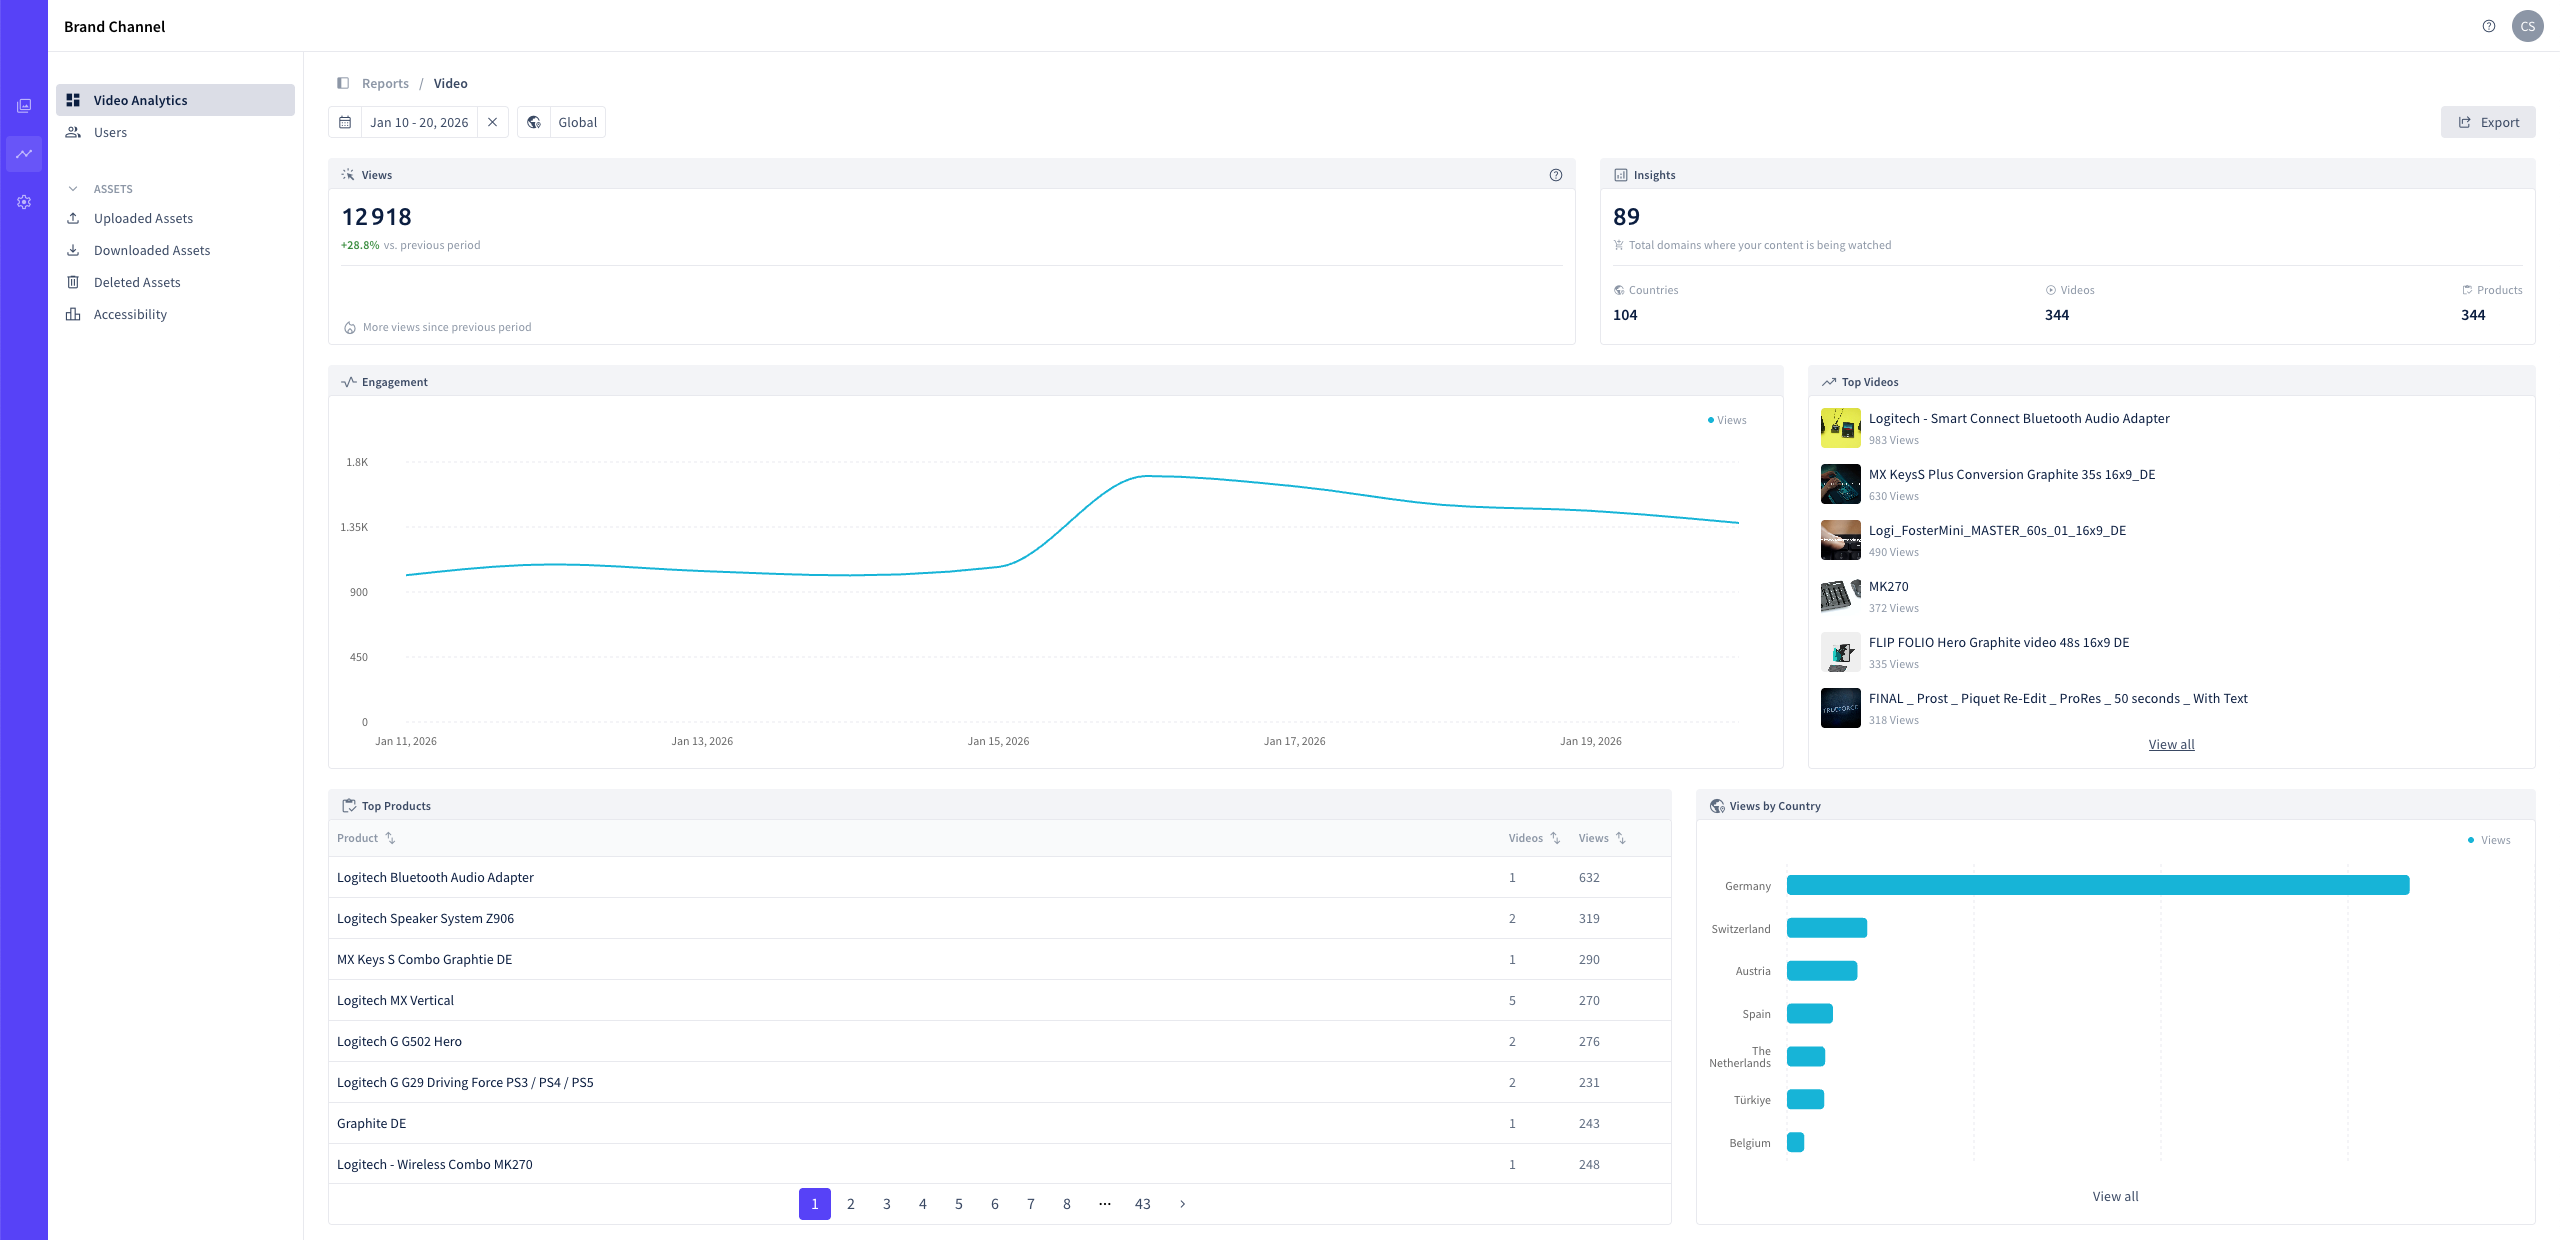Open the Global region selector

(562, 122)
